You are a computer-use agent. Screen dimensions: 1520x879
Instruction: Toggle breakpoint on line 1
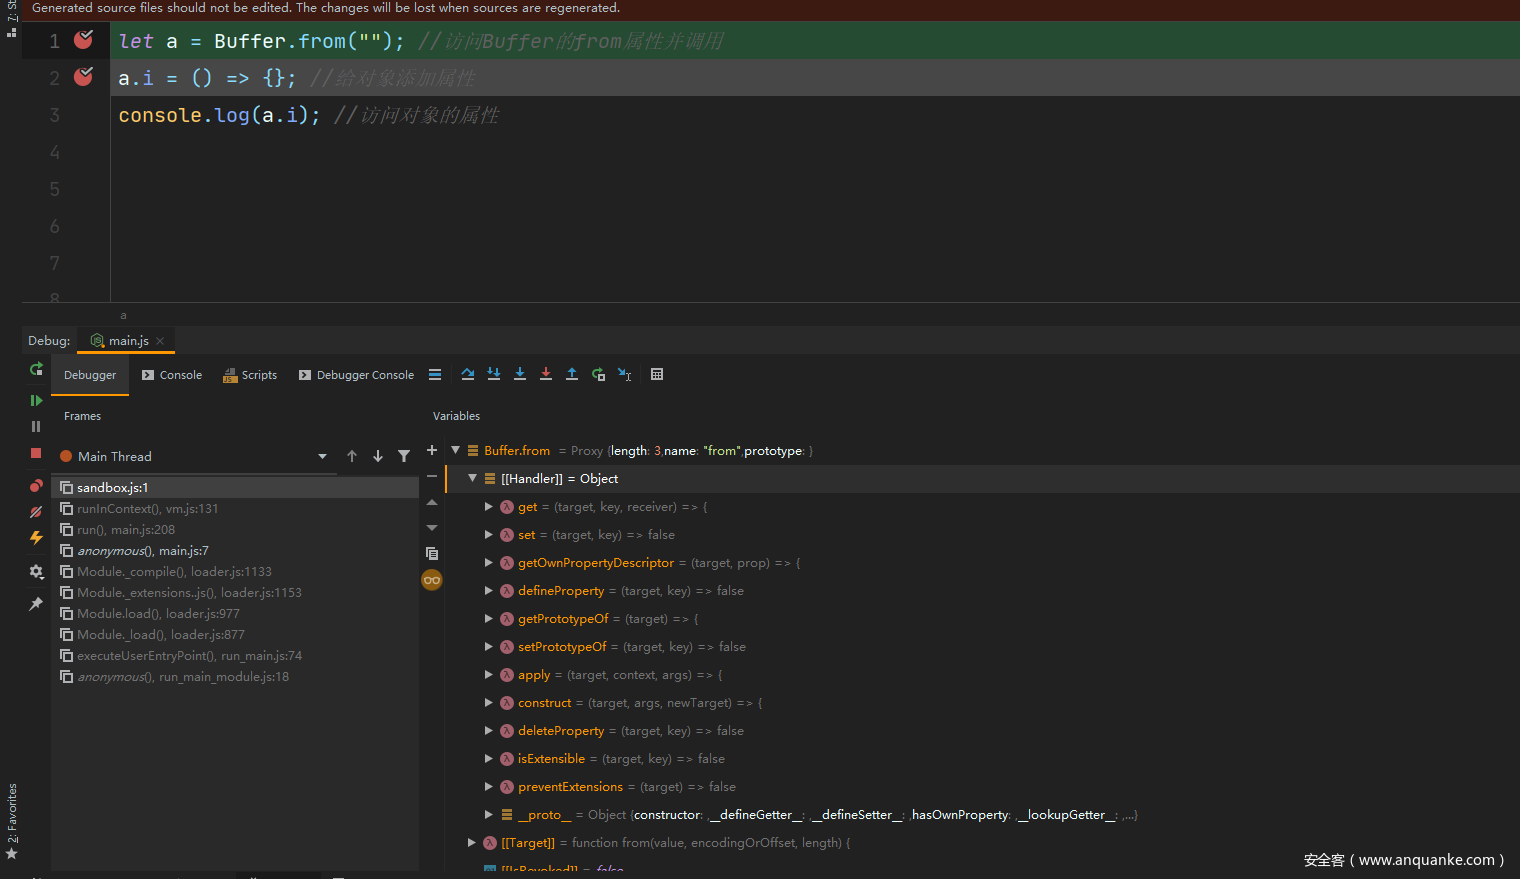click(84, 40)
